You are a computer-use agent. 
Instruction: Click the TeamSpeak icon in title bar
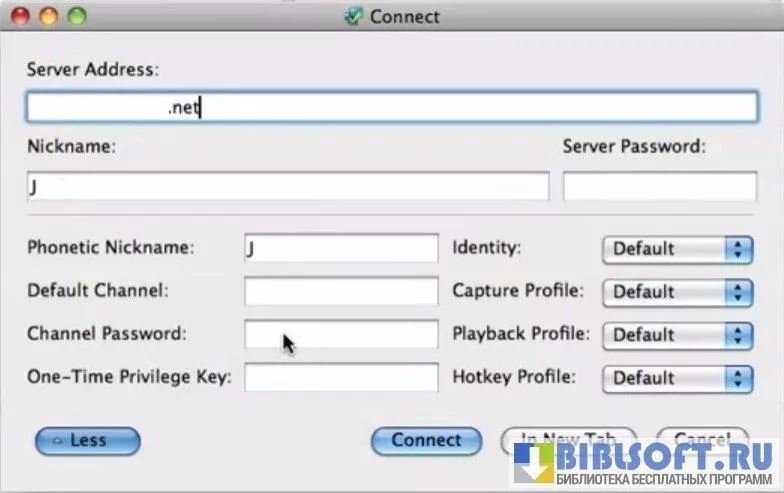coord(353,17)
